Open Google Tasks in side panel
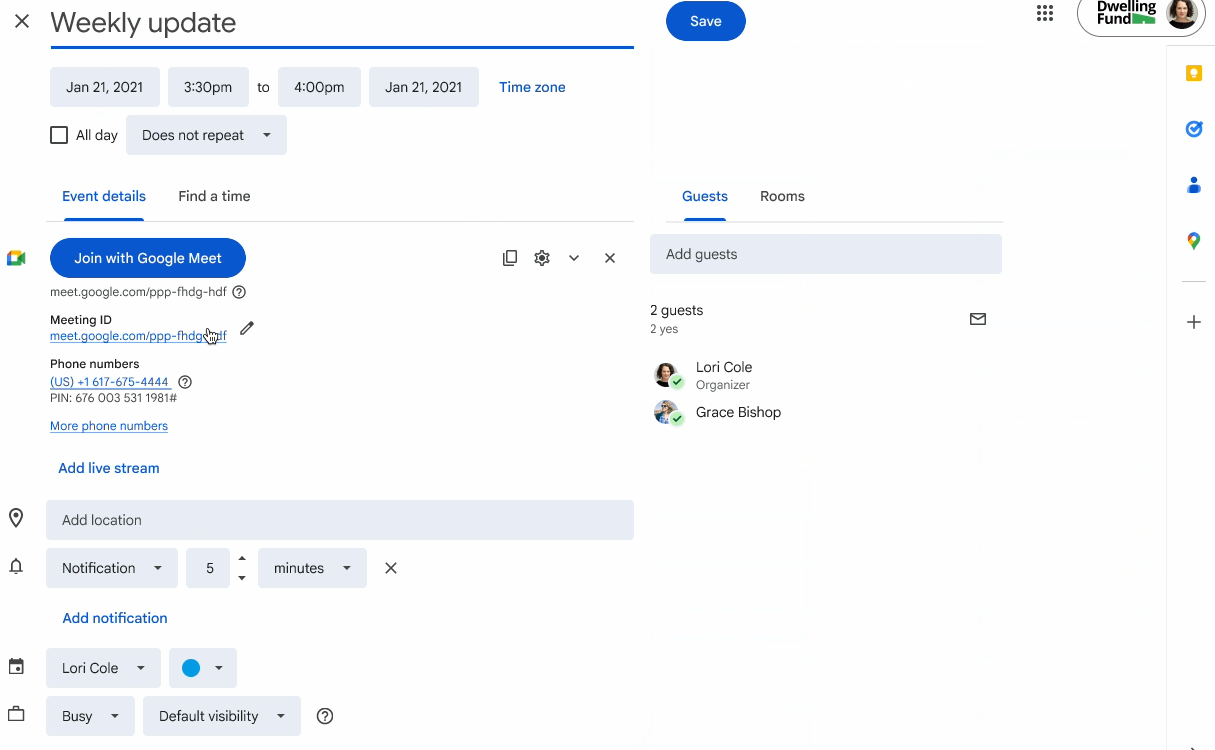The image size is (1215, 750). [1193, 129]
